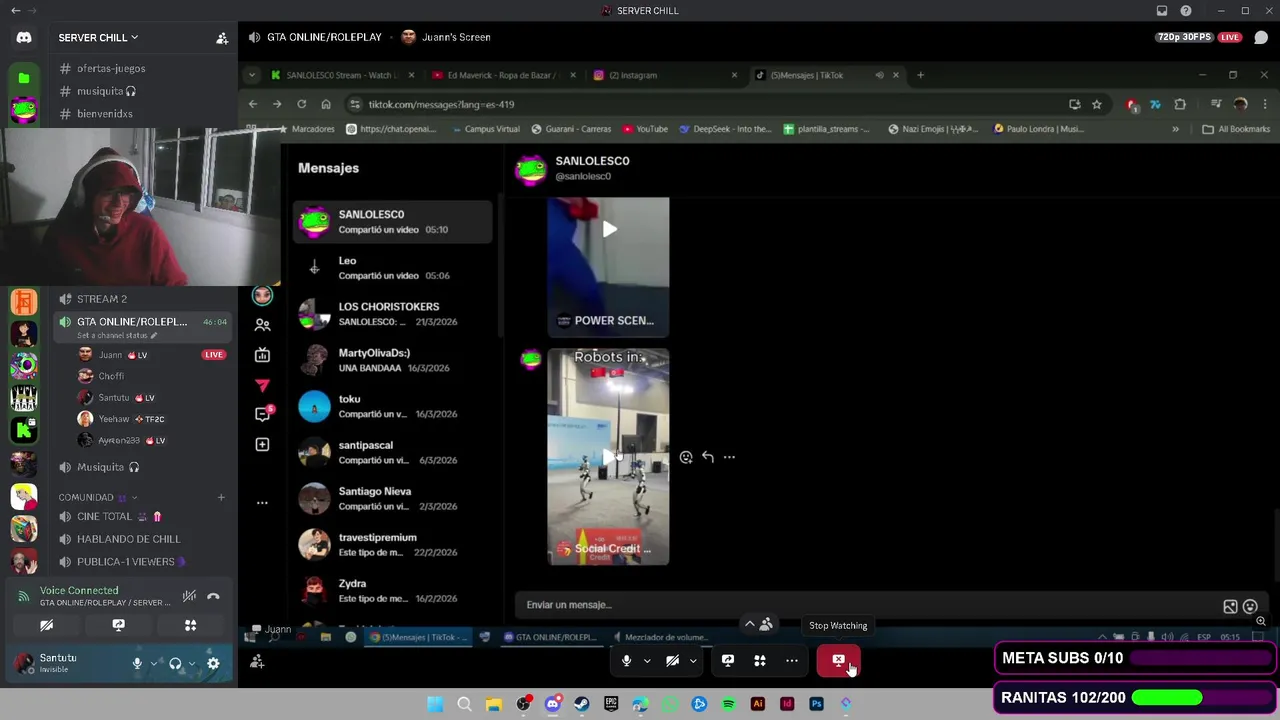Toggle noise suppression in Voice Connected panel
Image resolution: width=1280 pixels, height=720 pixels.
tap(189, 597)
